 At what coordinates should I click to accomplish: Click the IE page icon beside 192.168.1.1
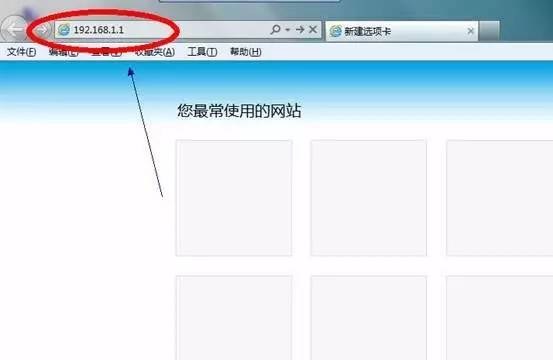coord(64,30)
